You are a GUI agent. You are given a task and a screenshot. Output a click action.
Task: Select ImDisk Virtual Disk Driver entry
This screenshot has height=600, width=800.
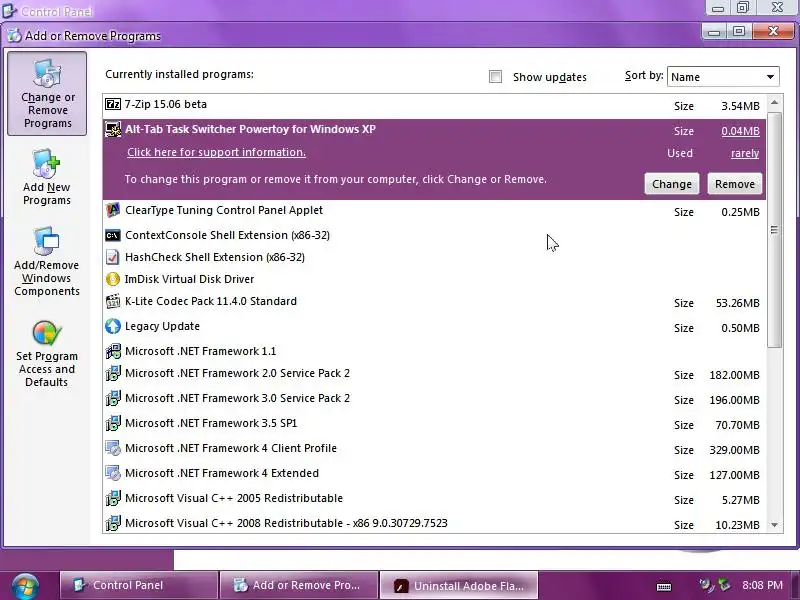click(x=434, y=279)
